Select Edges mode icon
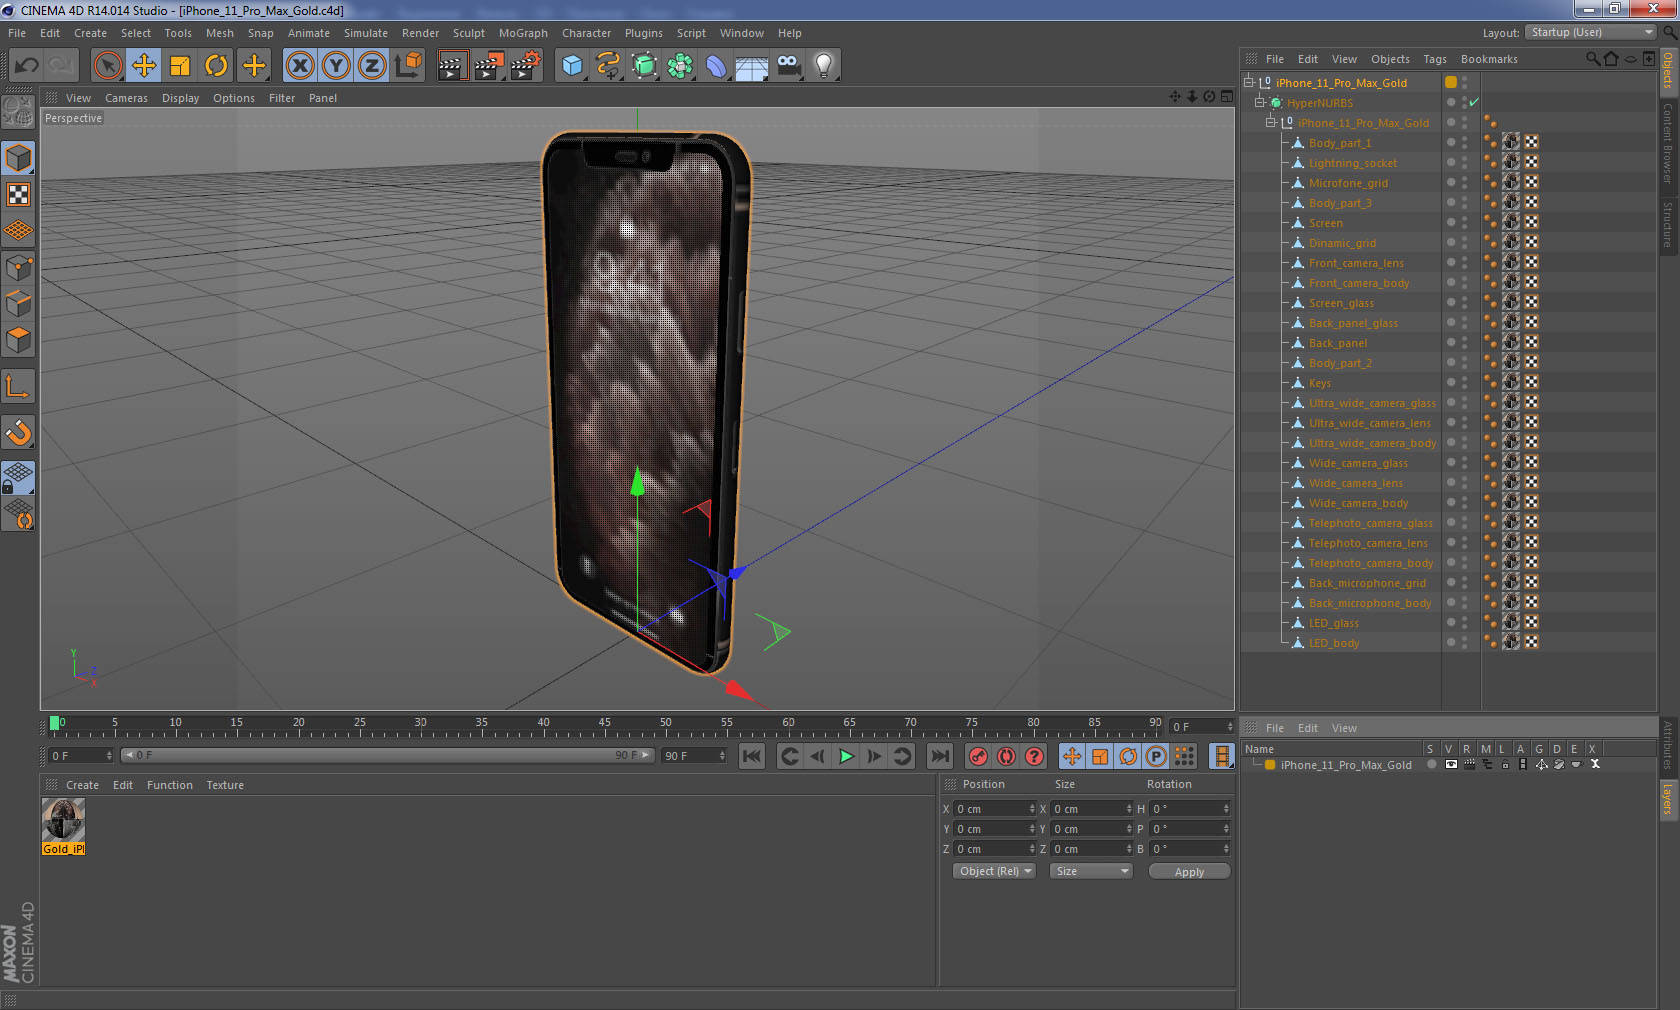This screenshot has width=1680, height=1010. 19,303
